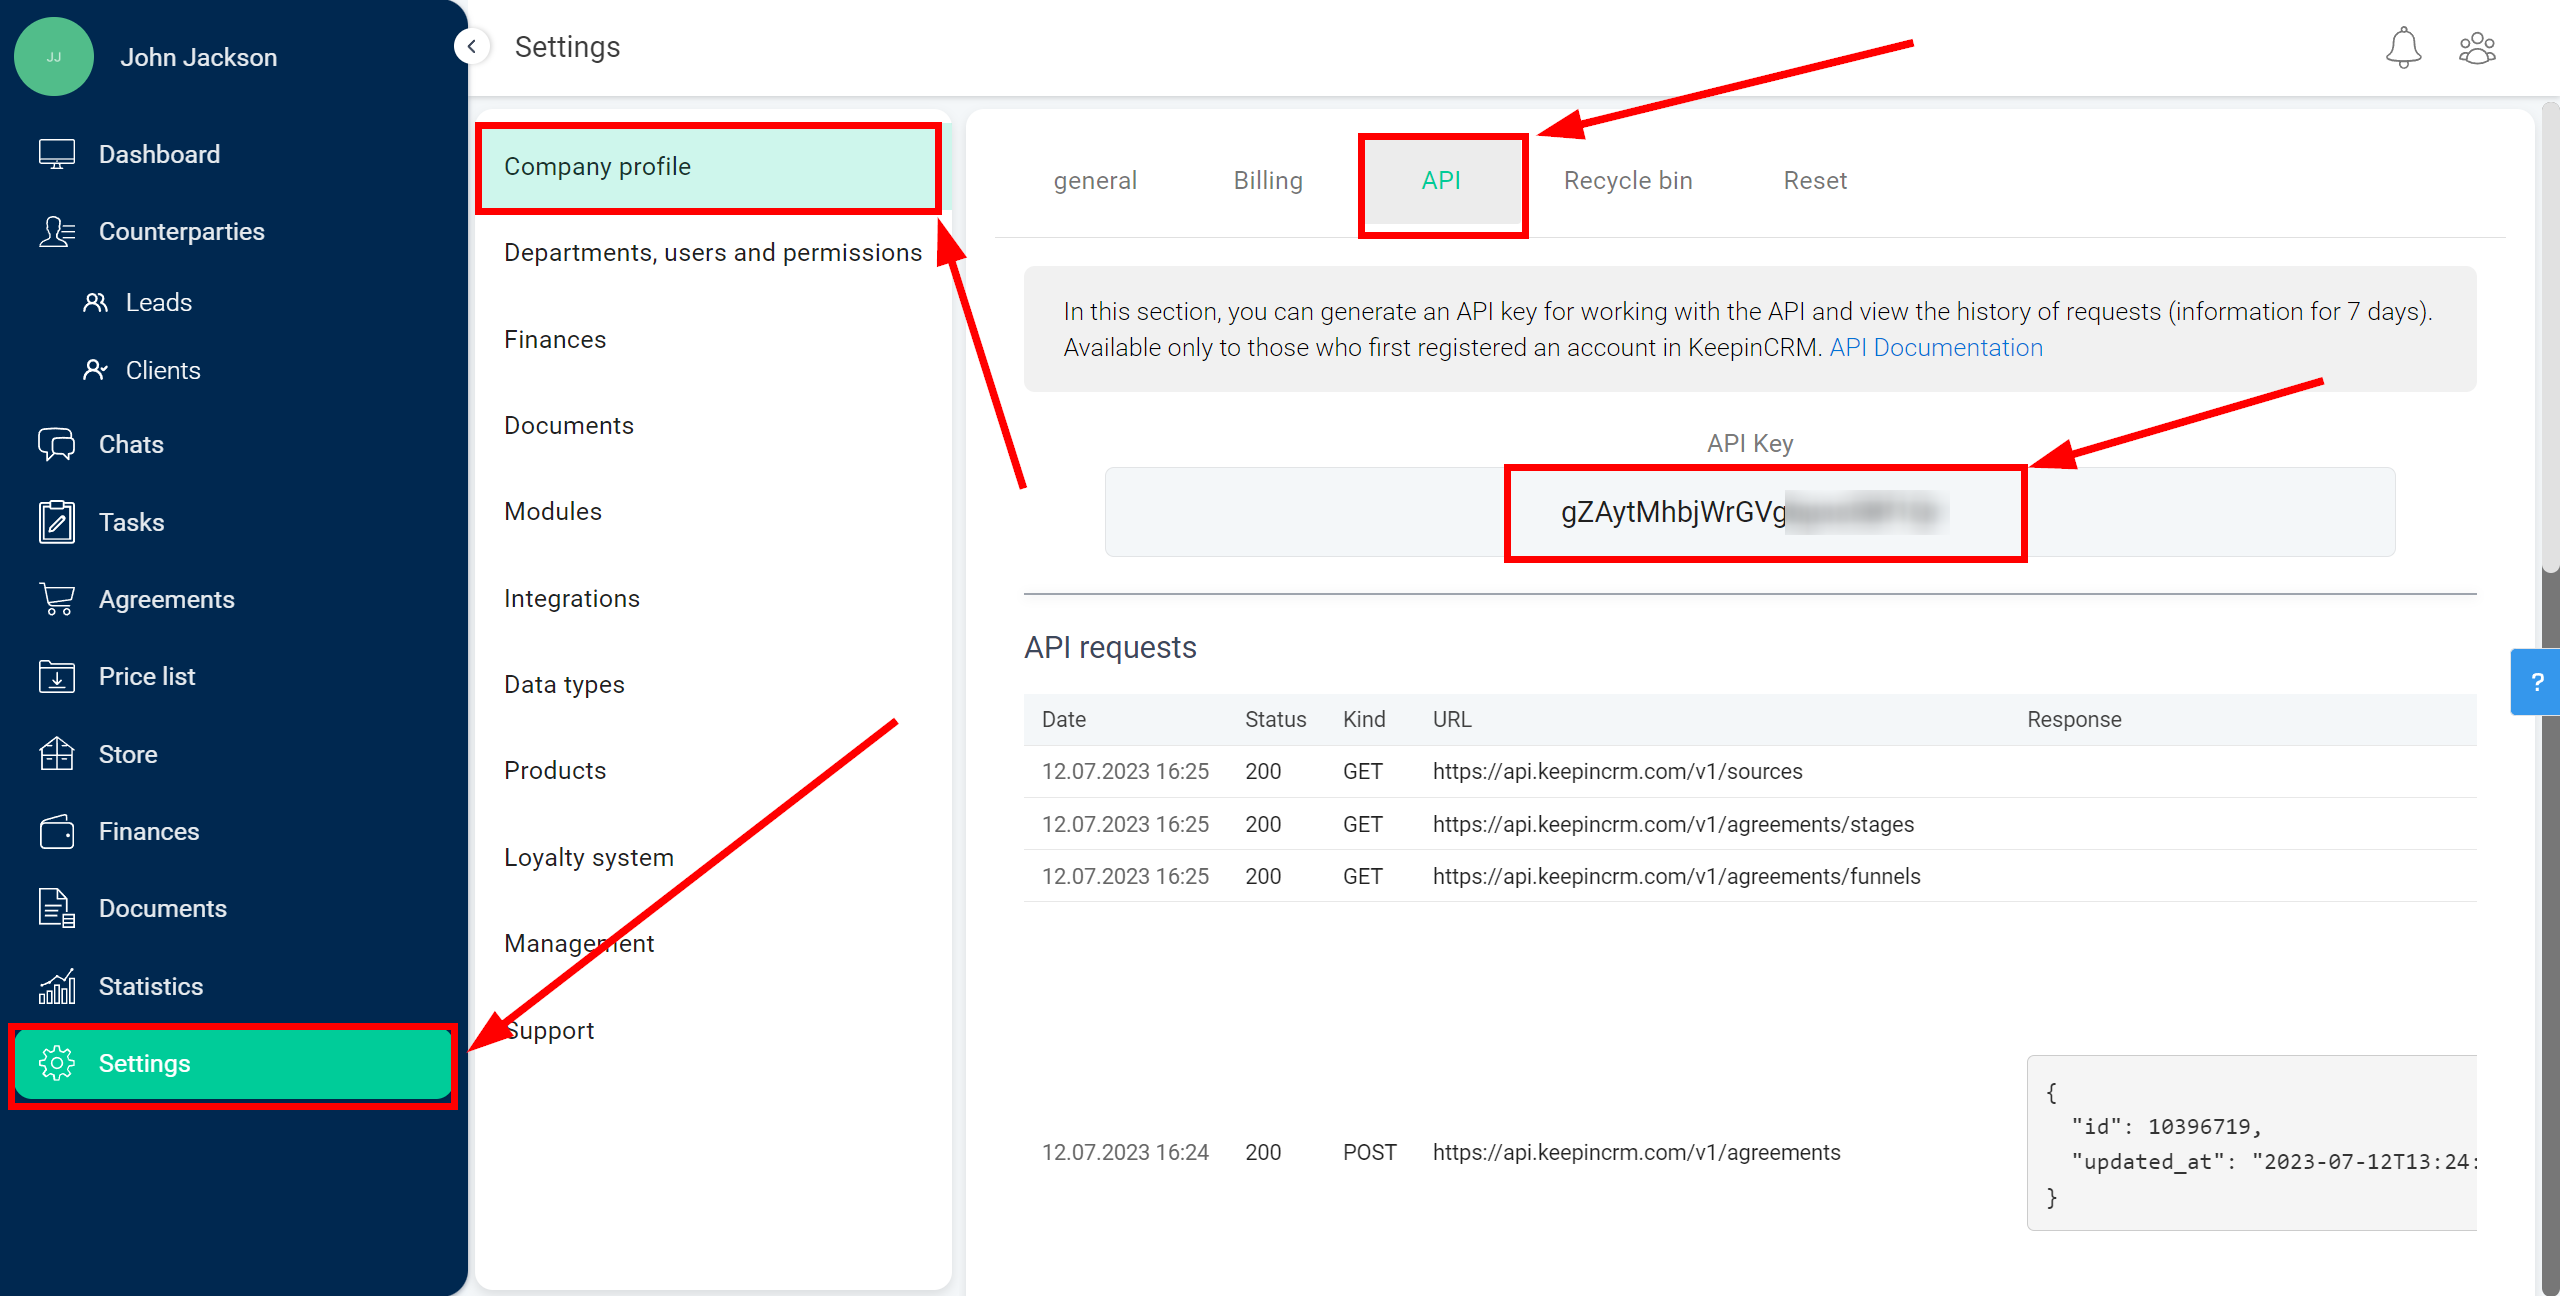Click the API requests heading
The width and height of the screenshot is (2560, 1296).
tap(1110, 647)
